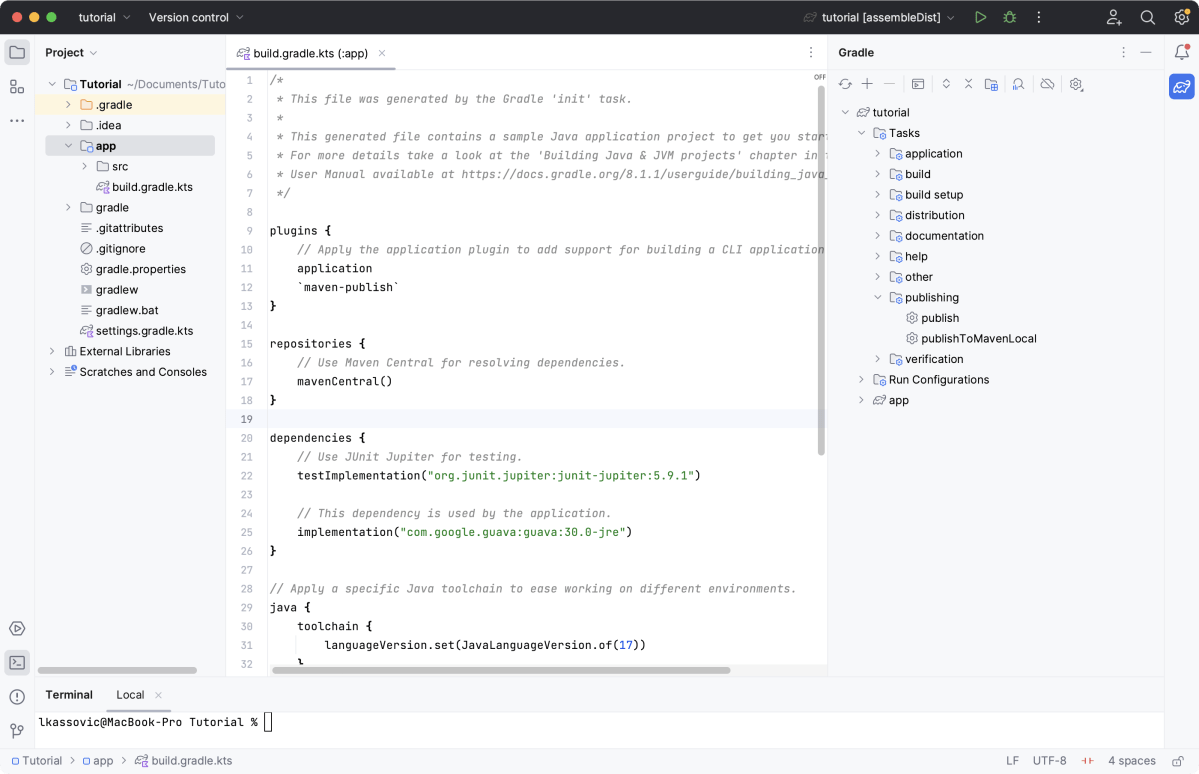Click UTF-8 encoding in status bar

pos(1049,761)
